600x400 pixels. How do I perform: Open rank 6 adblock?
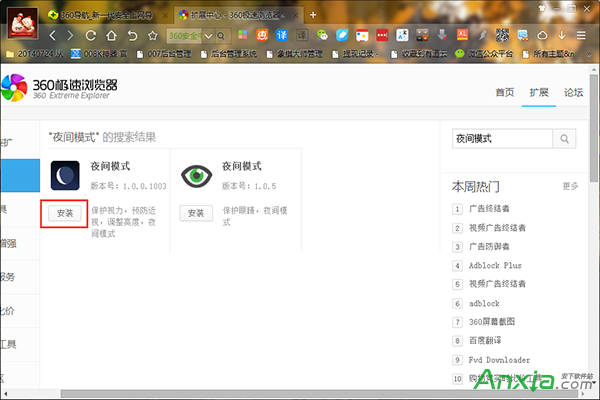pyautogui.click(x=484, y=303)
